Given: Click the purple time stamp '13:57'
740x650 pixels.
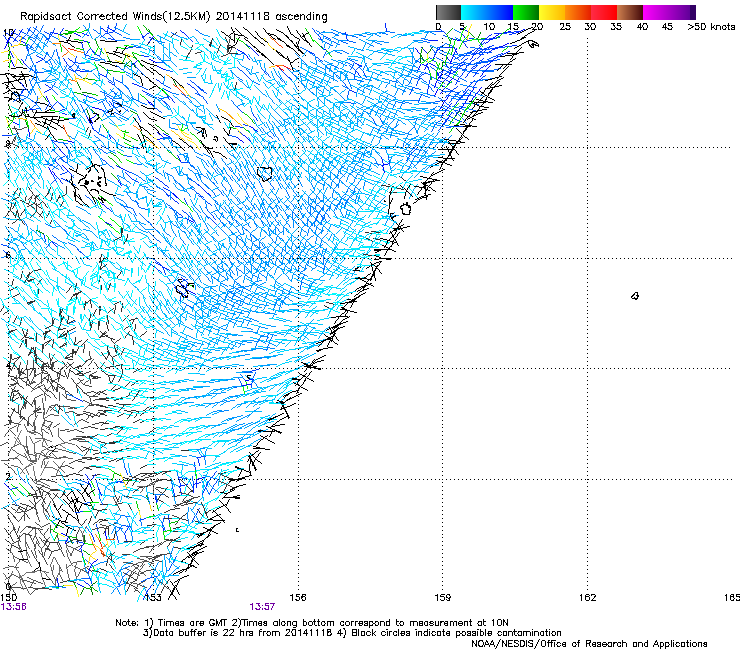Looking at the screenshot, I should point(262,607).
